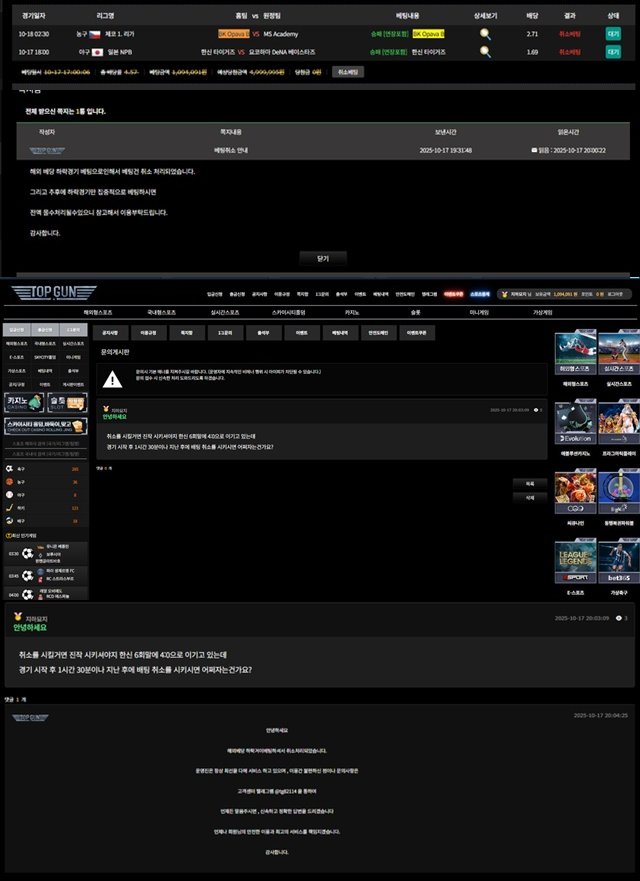Open the 카지노 main menu item

(352, 312)
